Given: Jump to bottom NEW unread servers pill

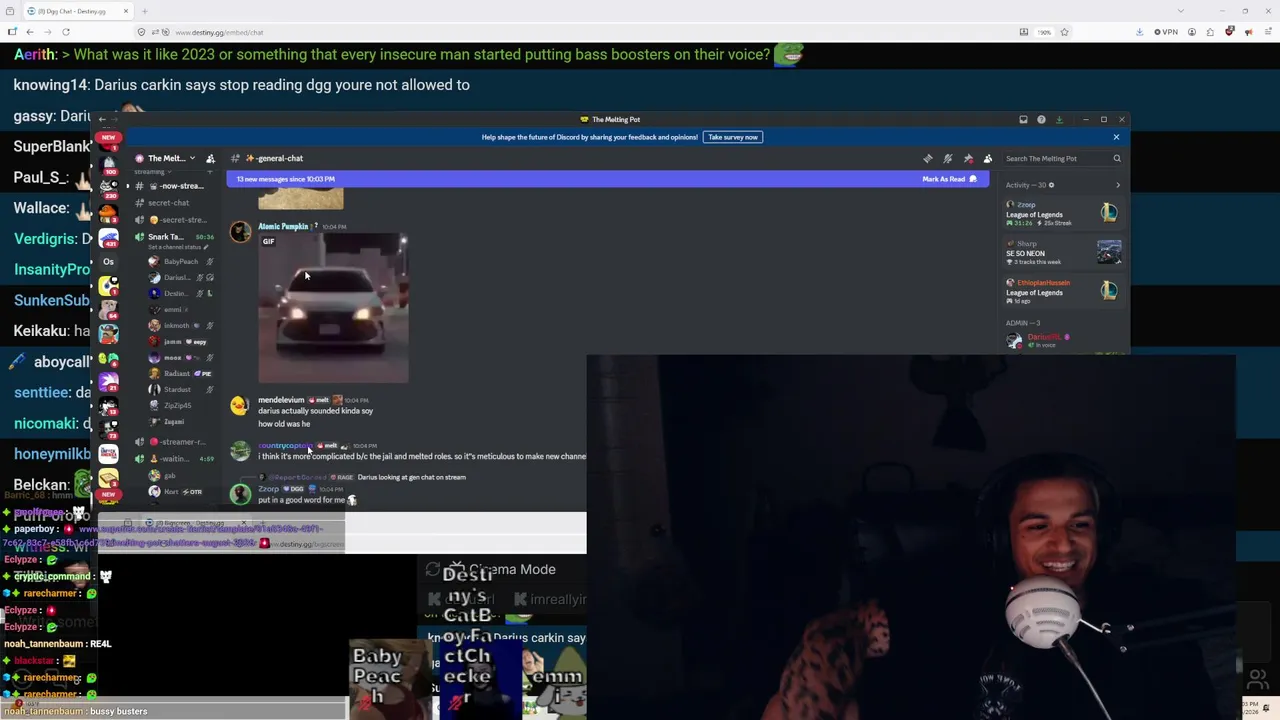Looking at the screenshot, I should [x=108, y=494].
